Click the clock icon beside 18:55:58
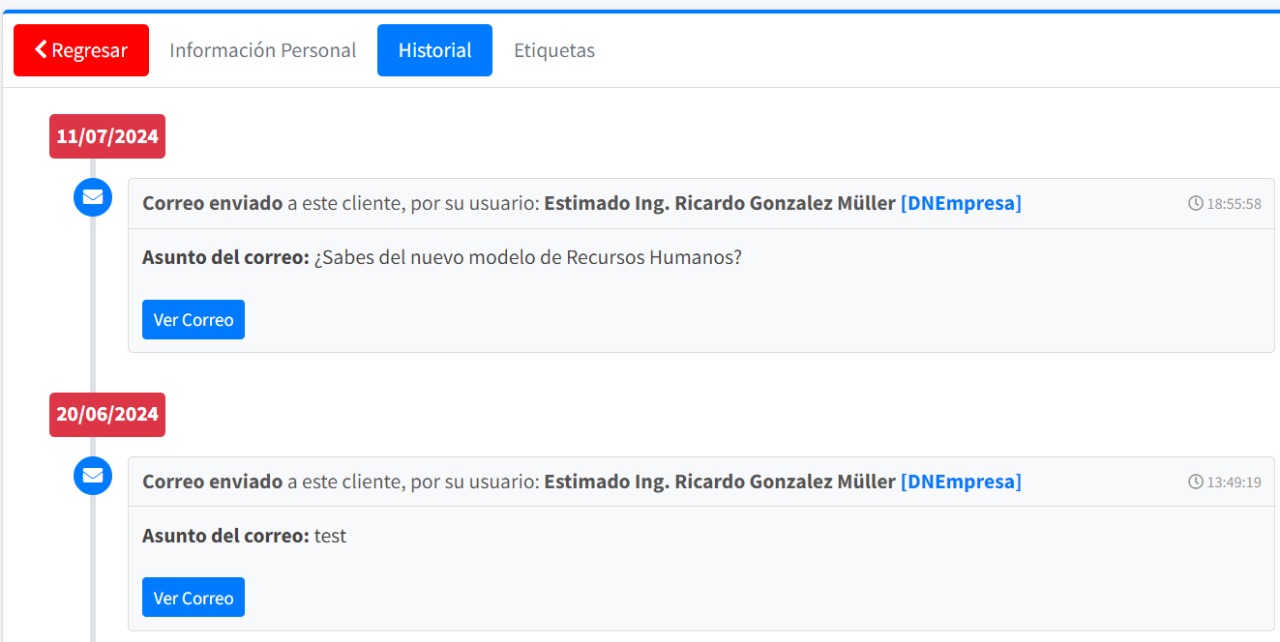Image resolution: width=1280 pixels, height=642 pixels. [x=1195, y=204]
